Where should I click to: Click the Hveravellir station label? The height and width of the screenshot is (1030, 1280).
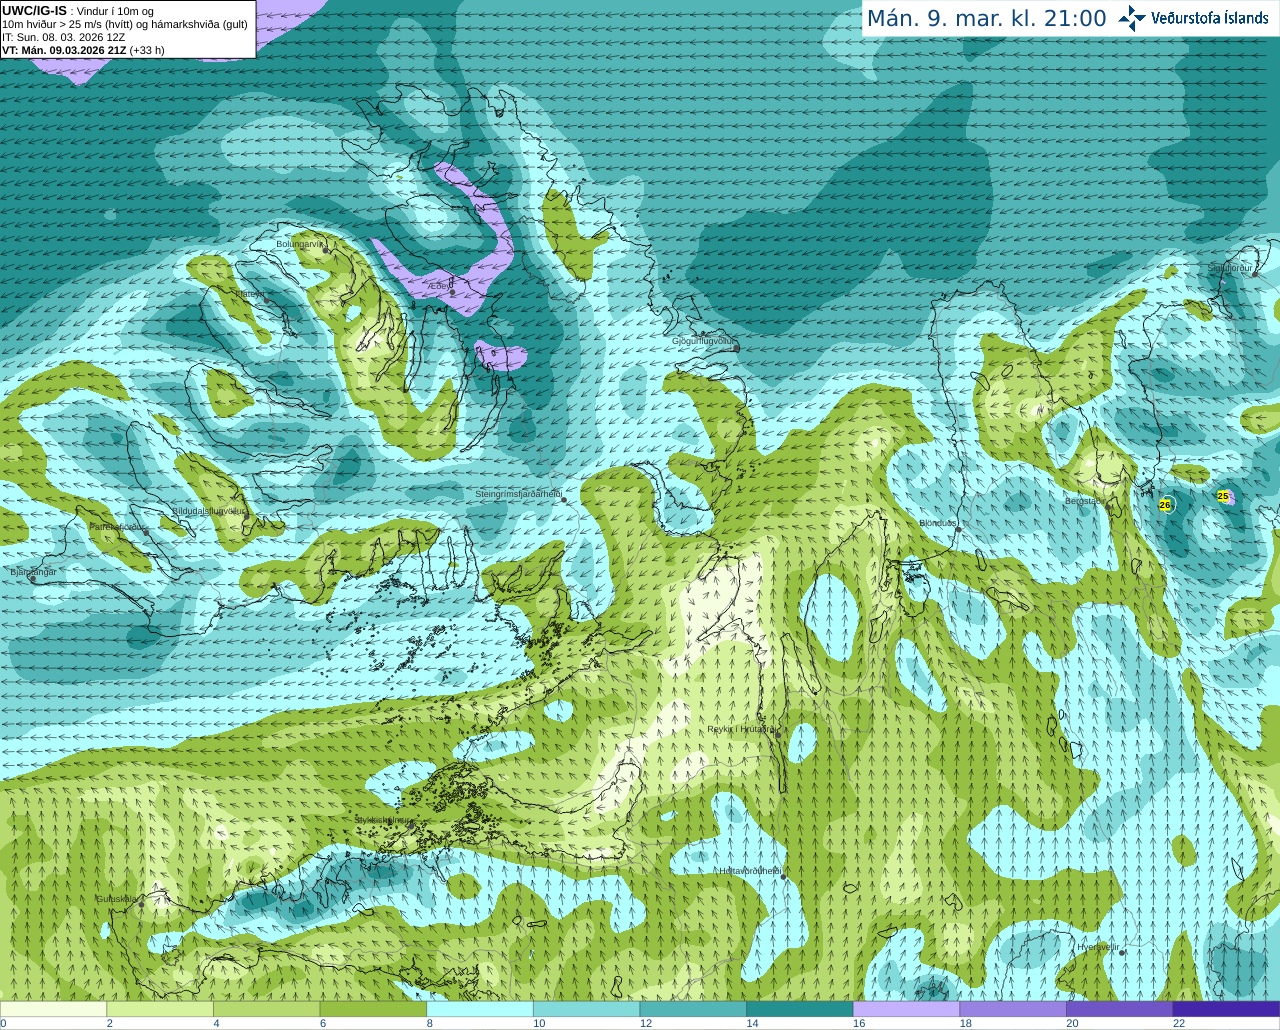(1098, 947)
